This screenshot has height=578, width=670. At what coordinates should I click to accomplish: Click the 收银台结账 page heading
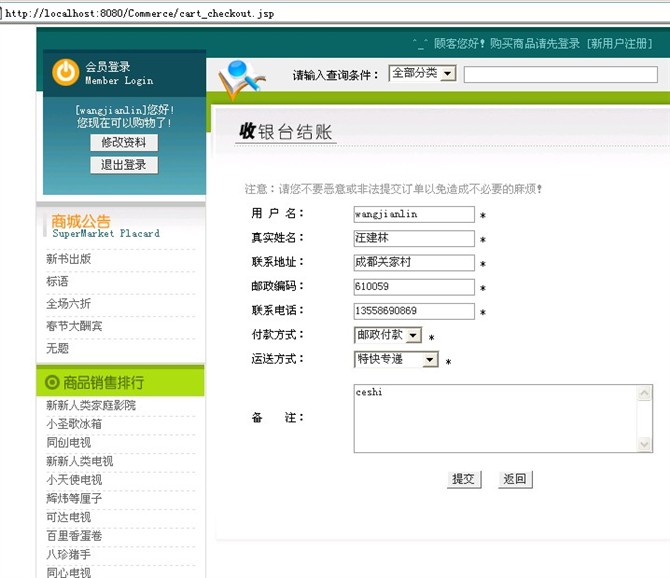(x=285, y=132)
